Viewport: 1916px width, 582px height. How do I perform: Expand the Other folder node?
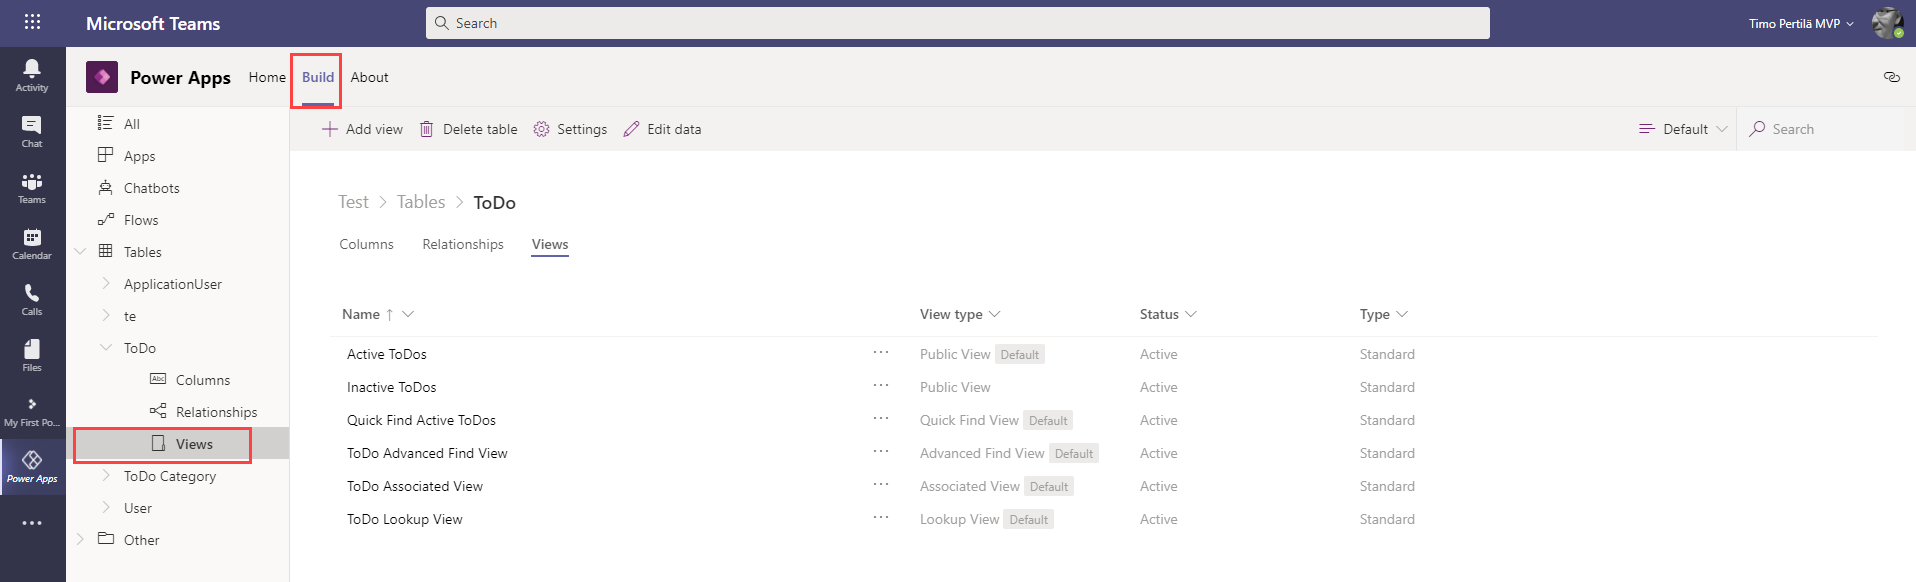point(81,540)
